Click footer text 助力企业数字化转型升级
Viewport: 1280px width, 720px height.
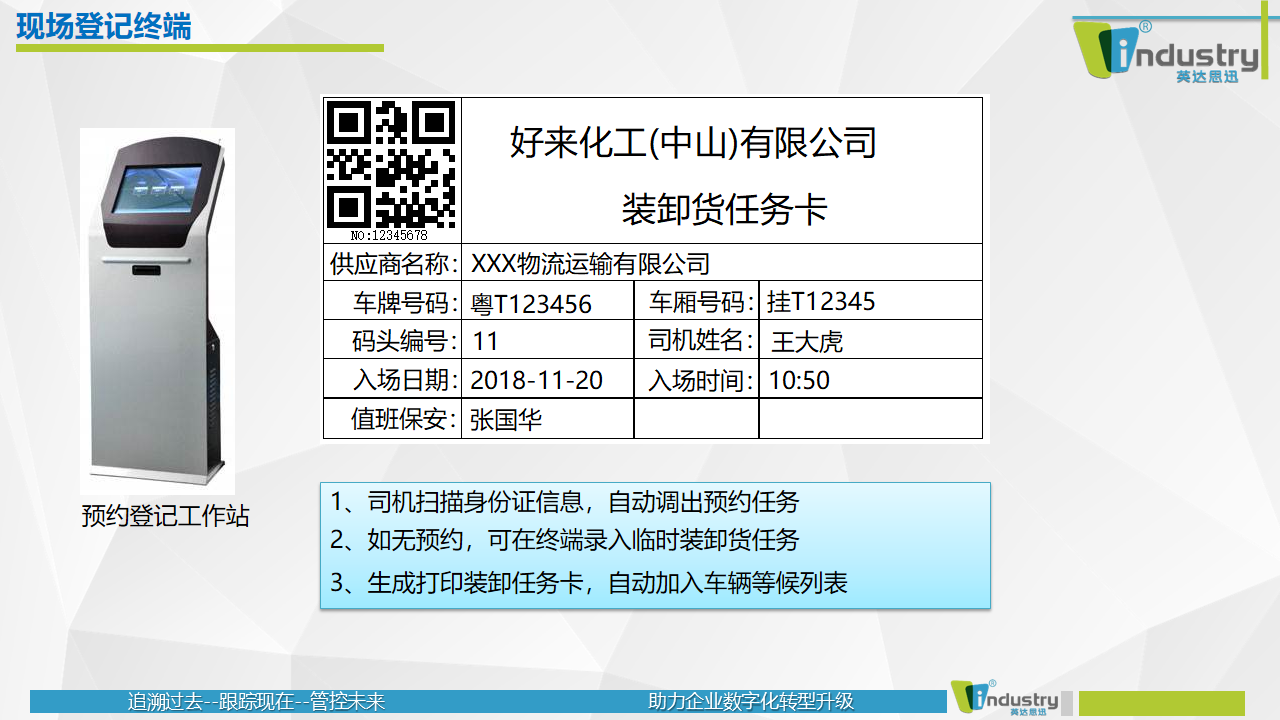click(751, 702)
